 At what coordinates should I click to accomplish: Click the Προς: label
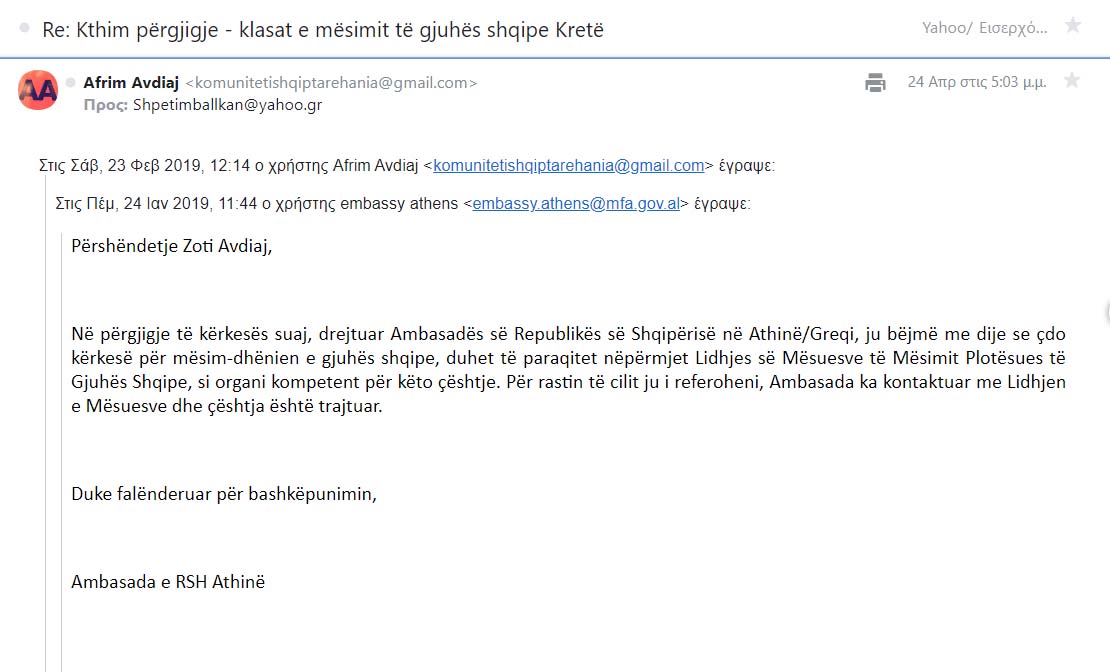[x=105, y=105]
